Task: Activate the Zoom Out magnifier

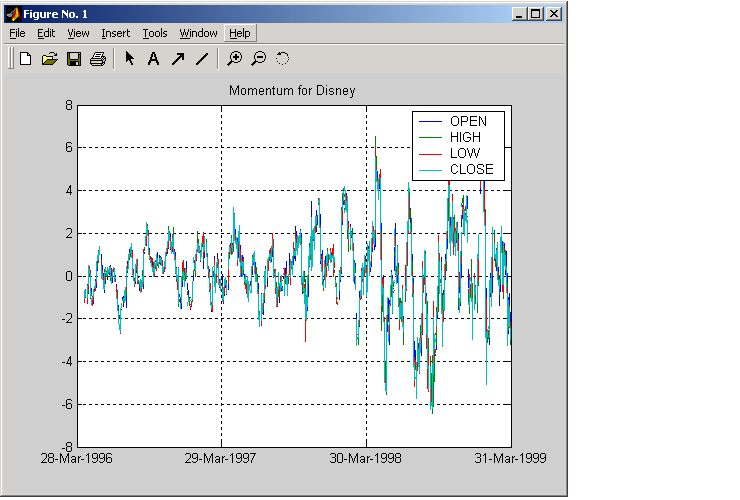Action: (259, 59)
